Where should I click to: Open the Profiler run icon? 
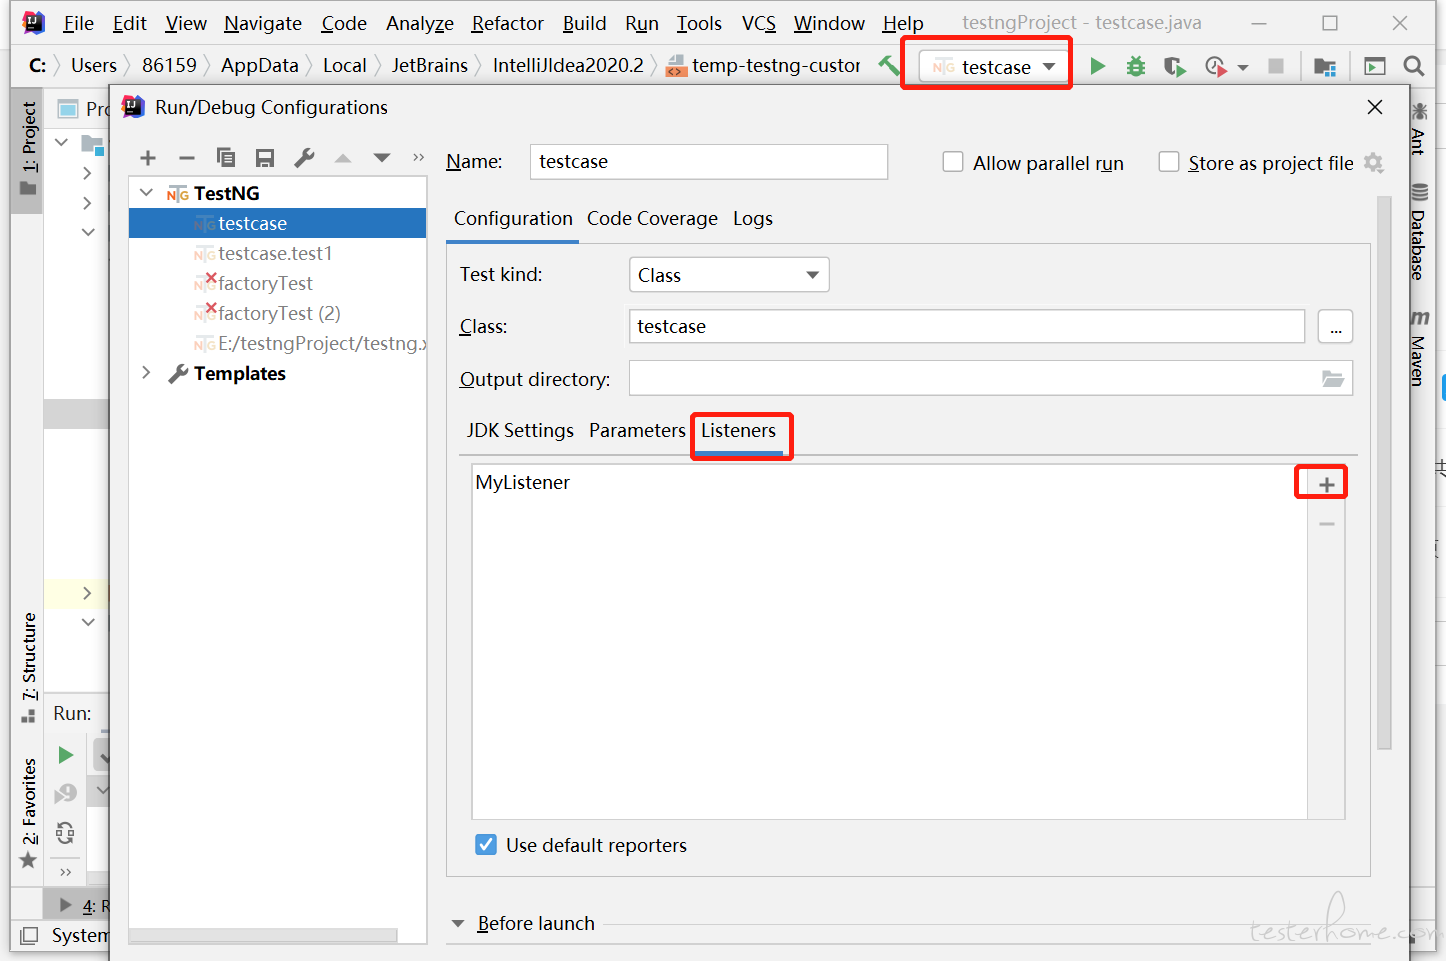(x=1216, y=66)
